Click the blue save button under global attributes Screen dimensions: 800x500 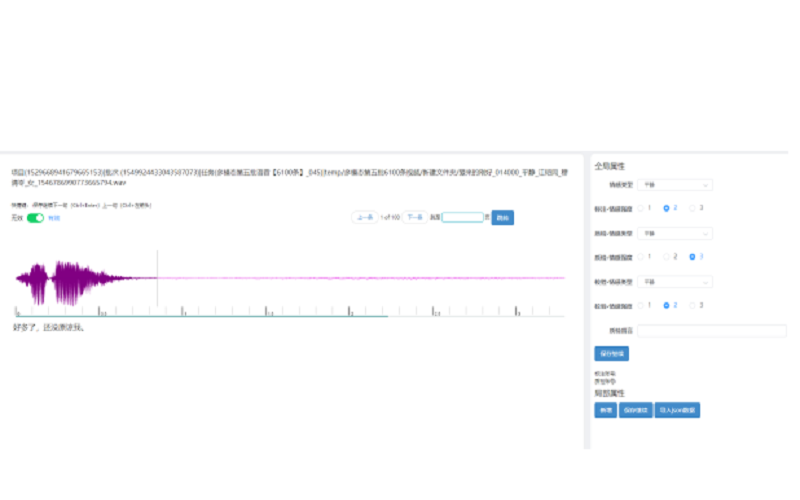611,353
